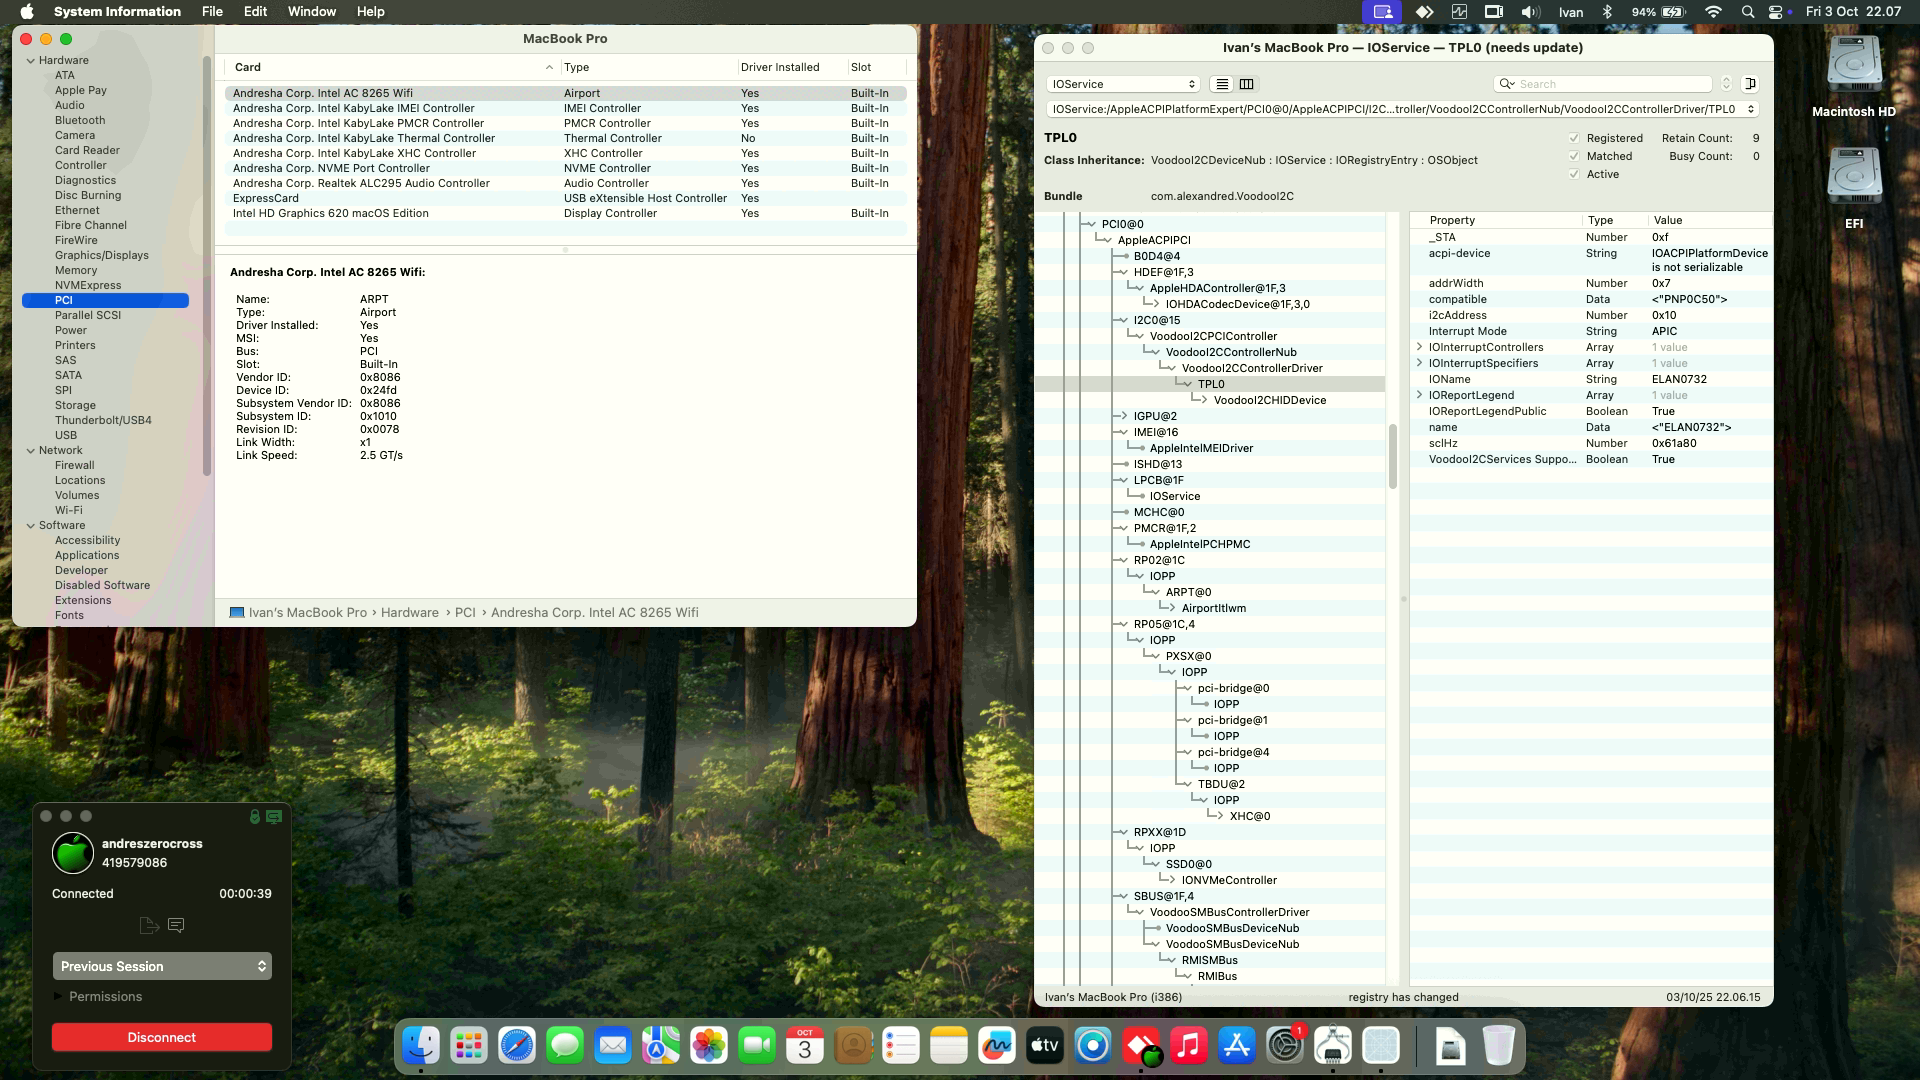This screenshot has width=1920, height=1080.
Task: Open the Window menu
Action: pos(312,12)
